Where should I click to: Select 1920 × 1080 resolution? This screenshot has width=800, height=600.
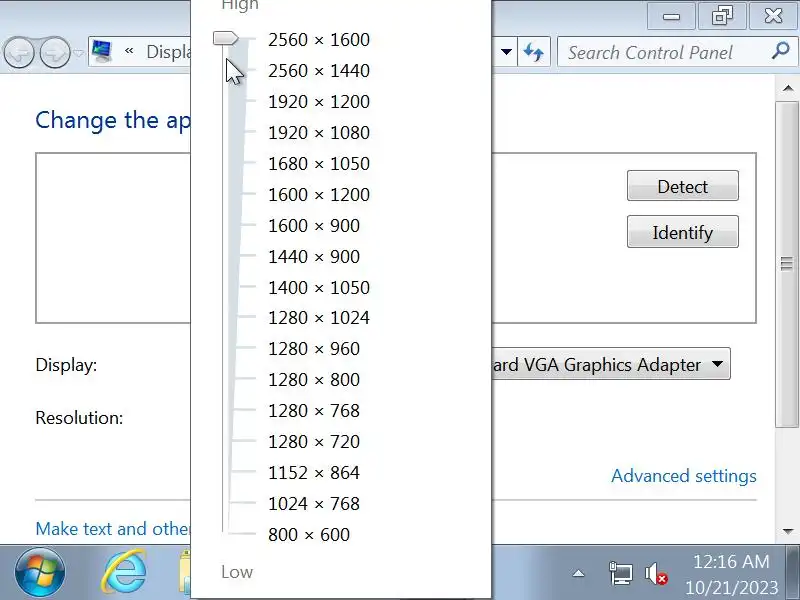[319, 133]
